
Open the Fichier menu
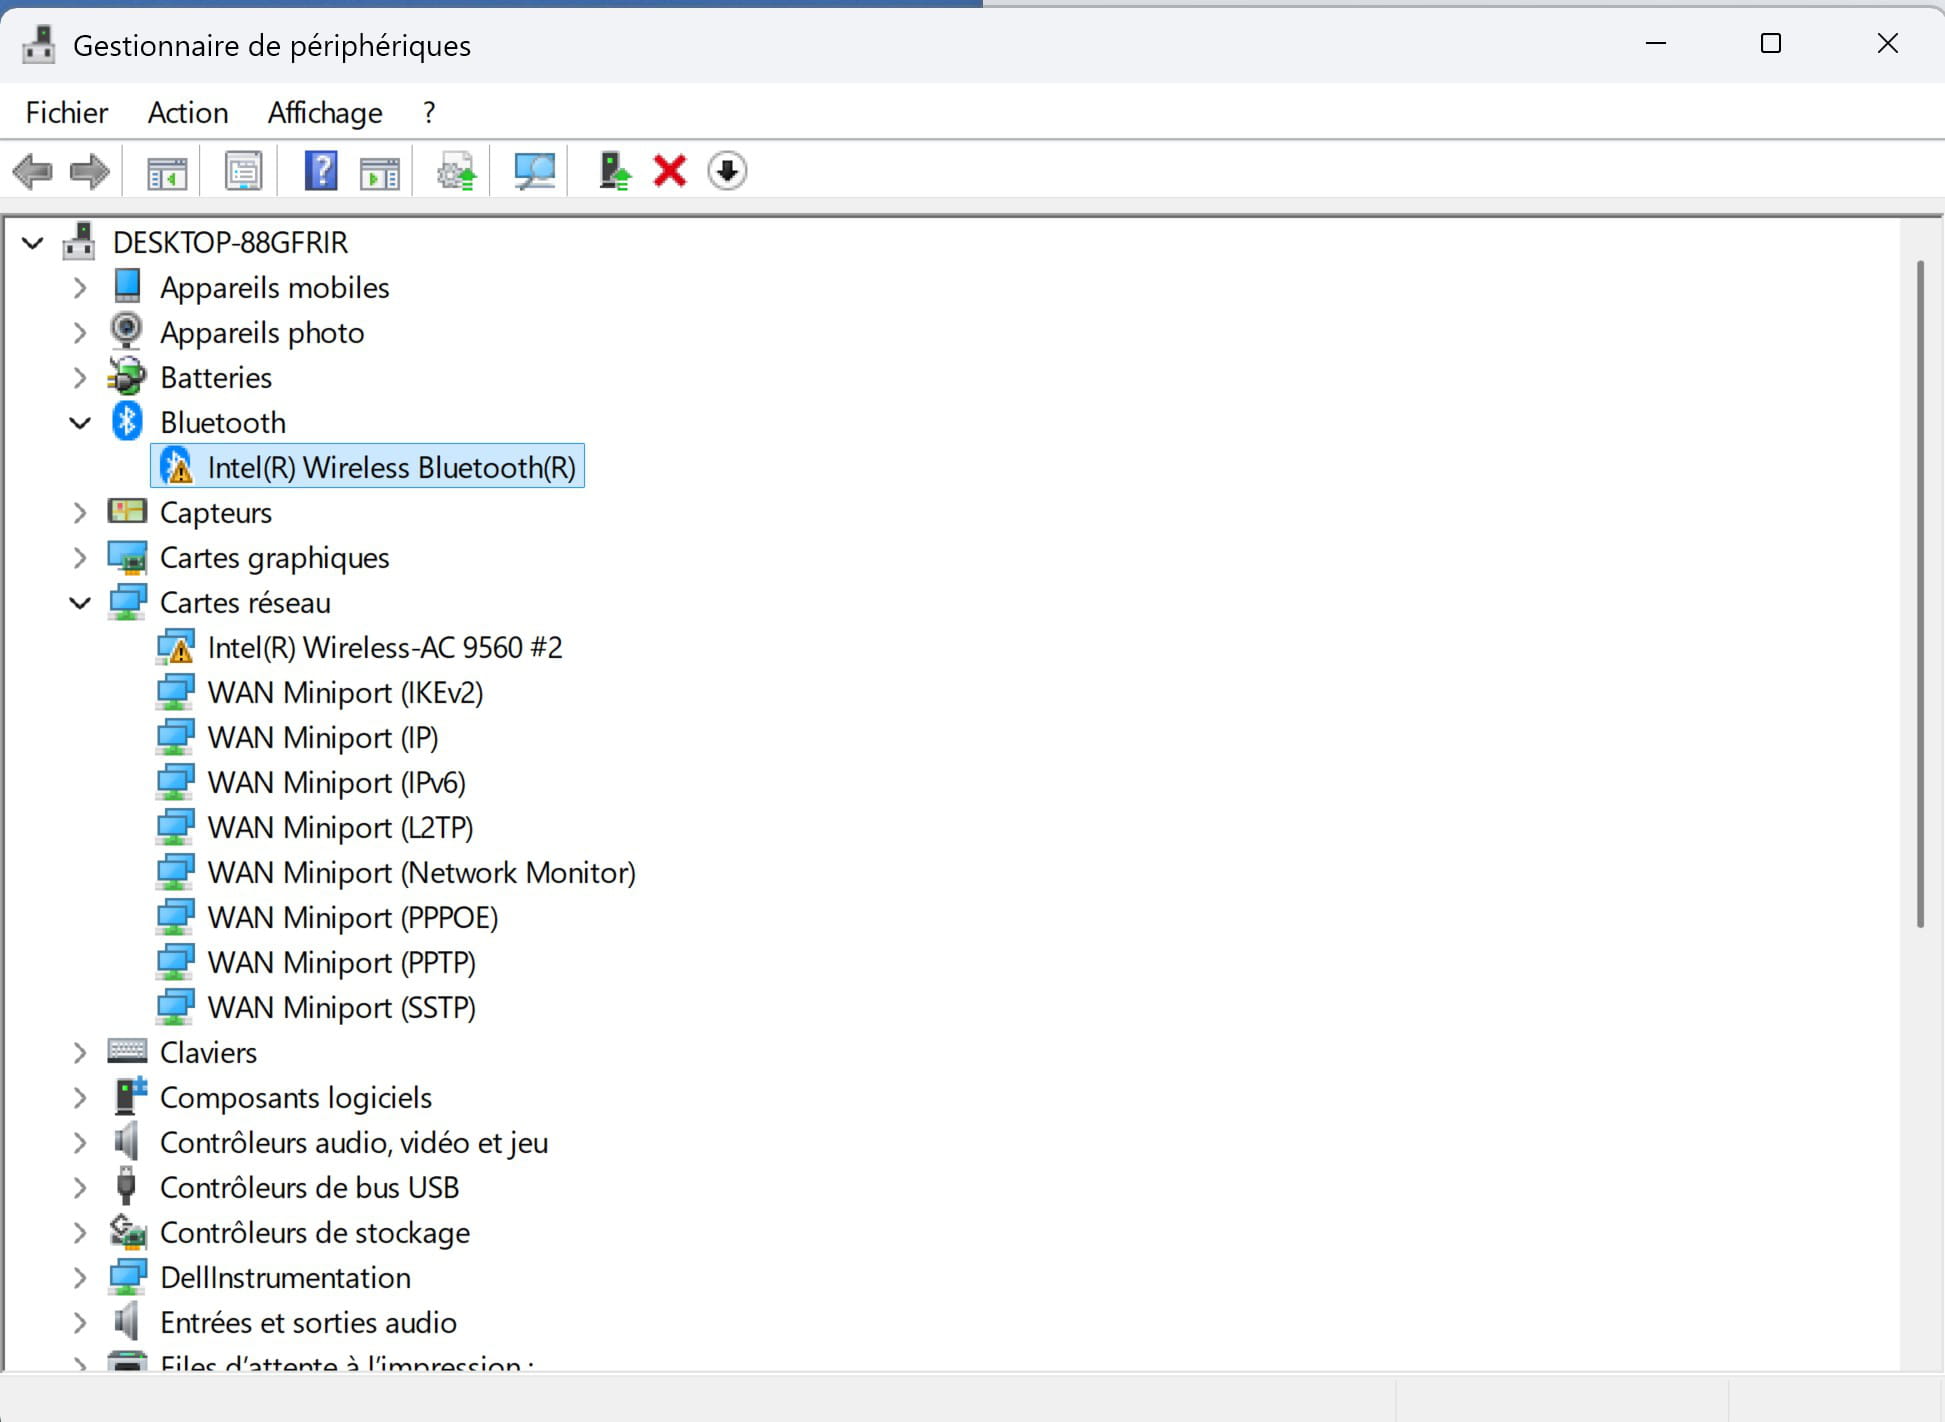pyautogui.click(x=66, y=113)
